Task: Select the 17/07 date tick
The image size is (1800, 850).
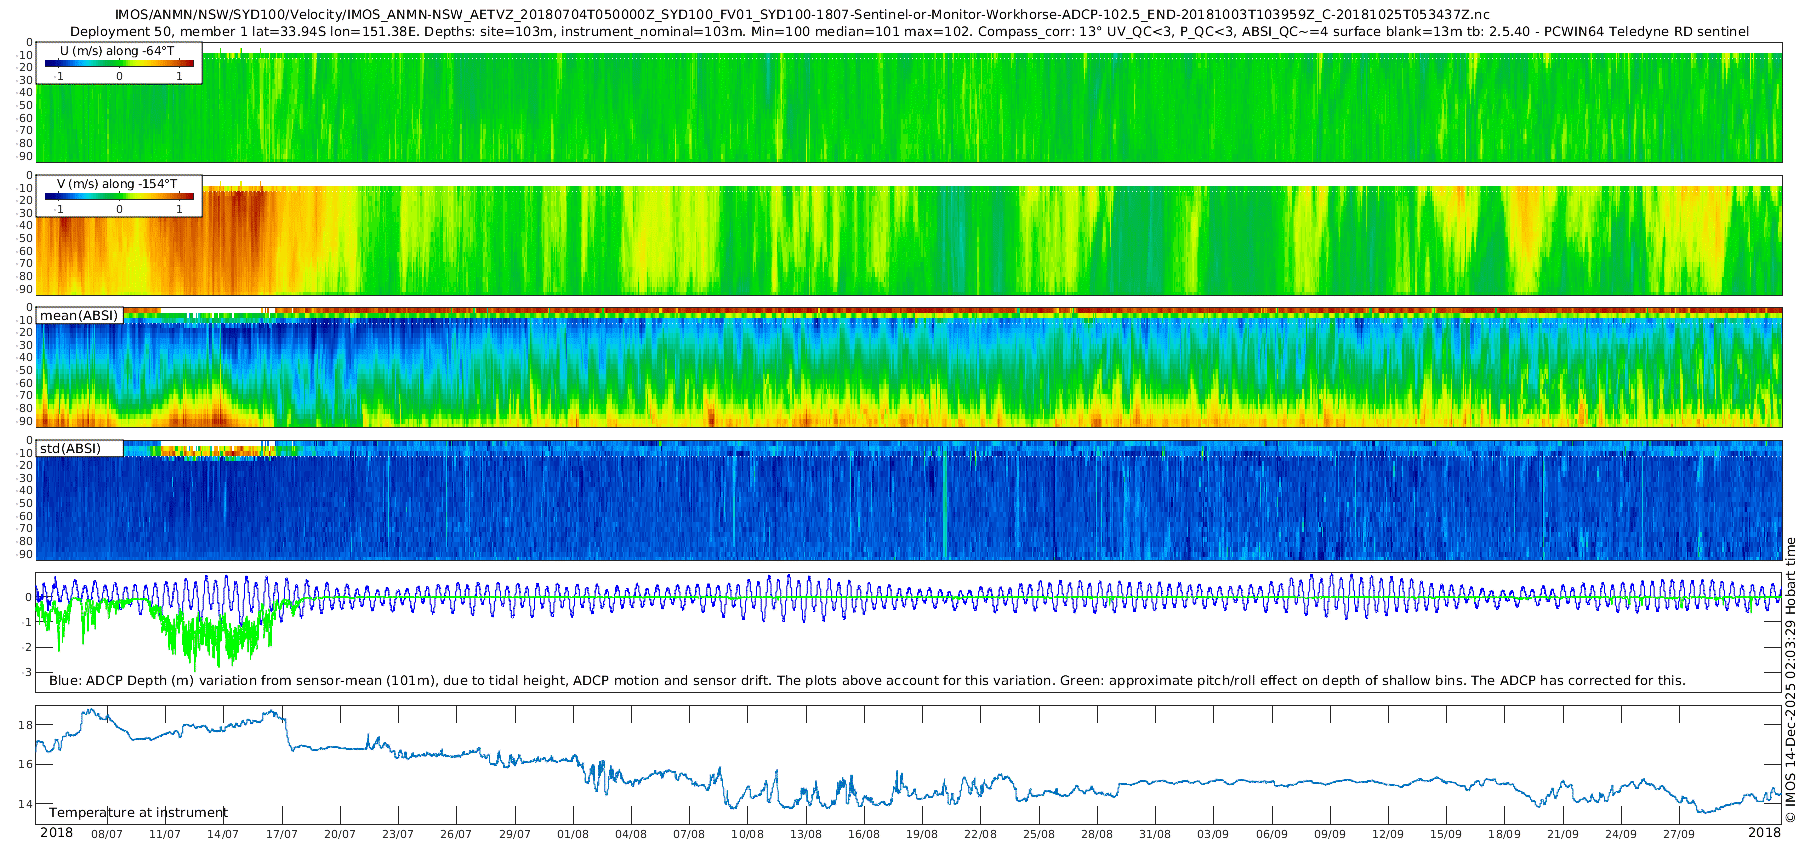Action: point(282,835)
